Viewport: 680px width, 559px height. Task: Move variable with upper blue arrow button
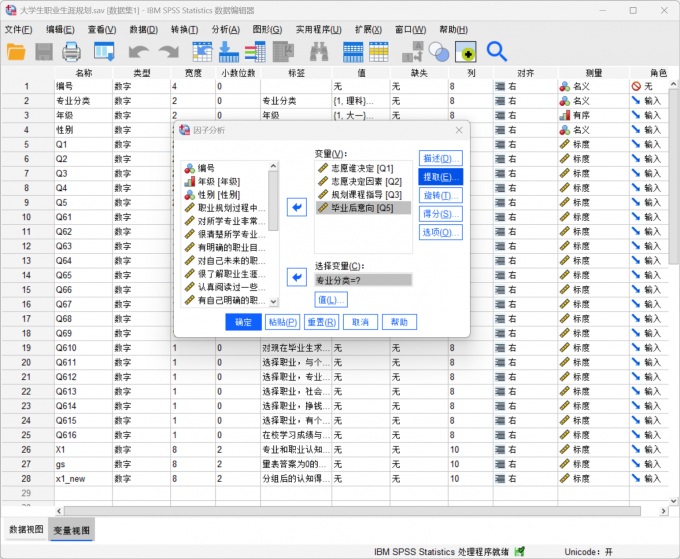tap(297, 207)
